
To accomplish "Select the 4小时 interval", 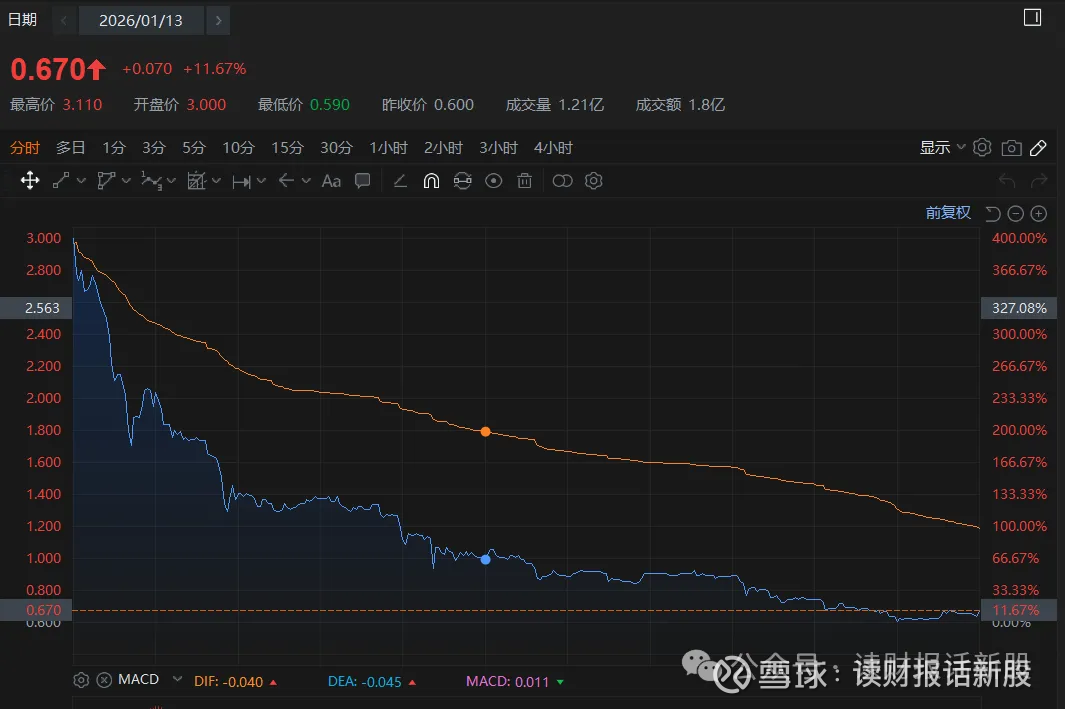I will click(x=553, y=147).
